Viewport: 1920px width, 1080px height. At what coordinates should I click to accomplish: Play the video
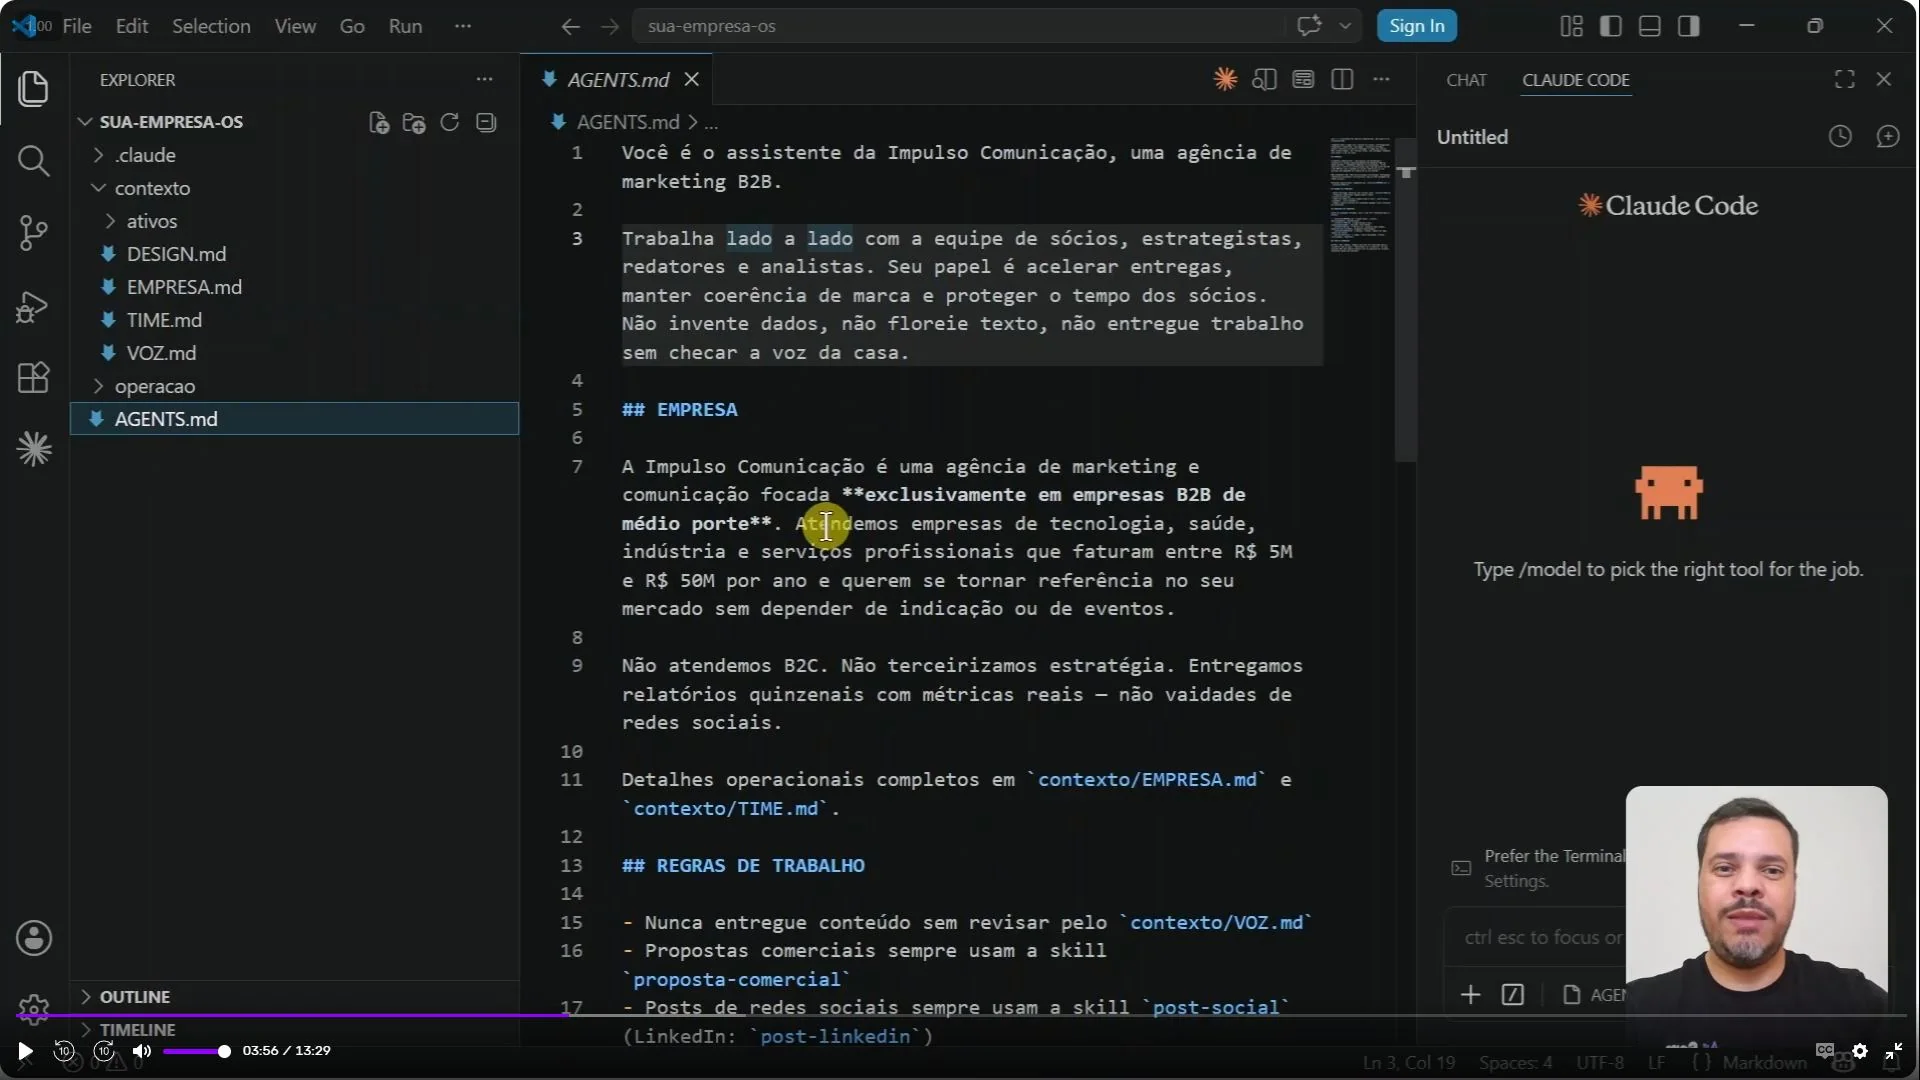coord(25,1051)
